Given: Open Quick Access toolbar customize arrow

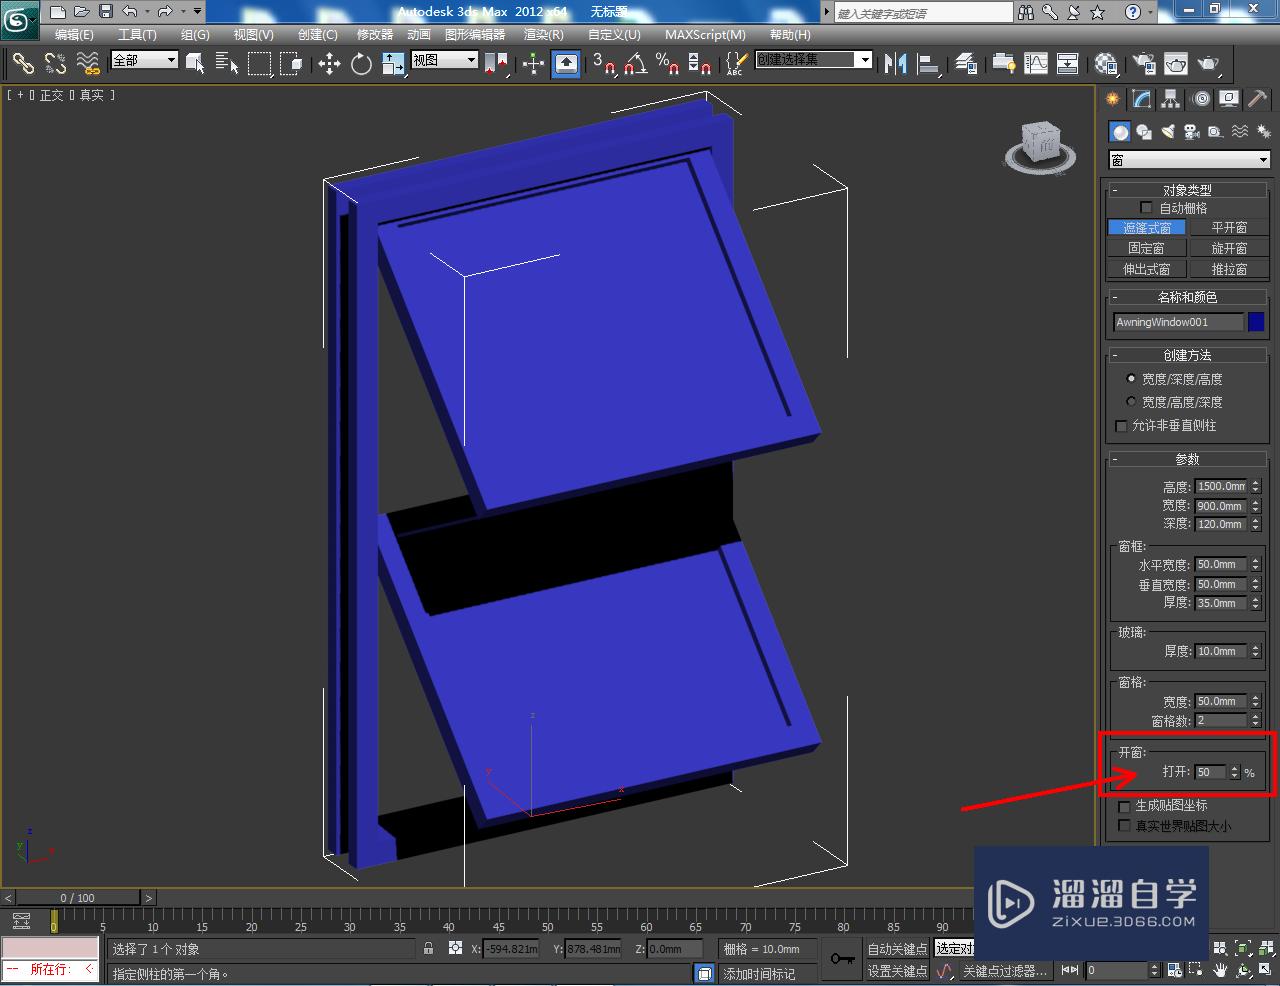Looking at the screenshot, I should 197,12.
